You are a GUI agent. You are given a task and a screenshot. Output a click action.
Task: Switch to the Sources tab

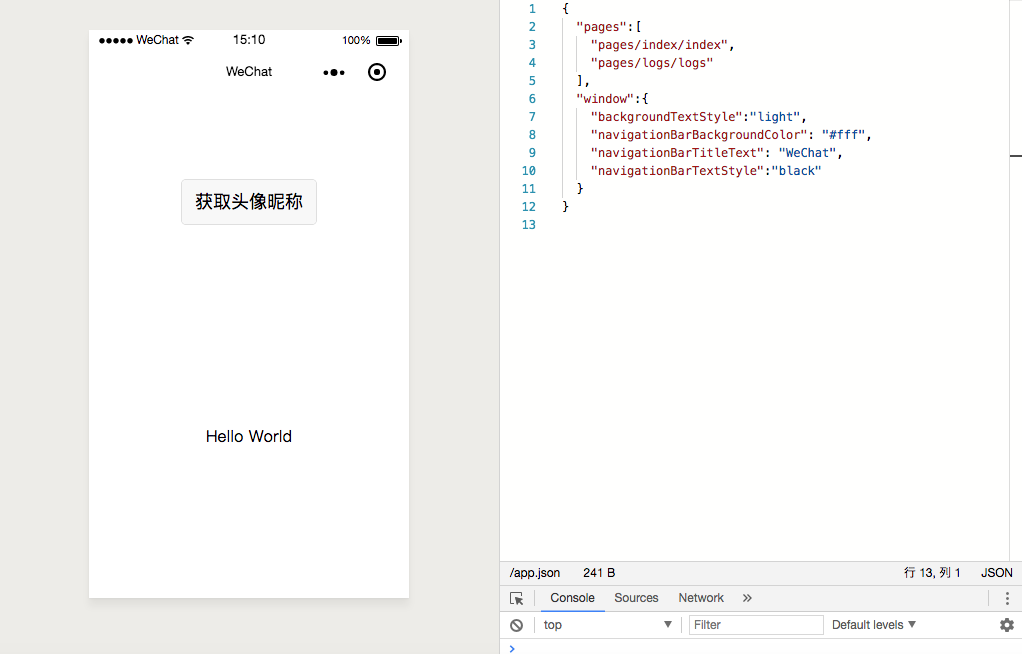pyautogui.click(x=636, y=598)
